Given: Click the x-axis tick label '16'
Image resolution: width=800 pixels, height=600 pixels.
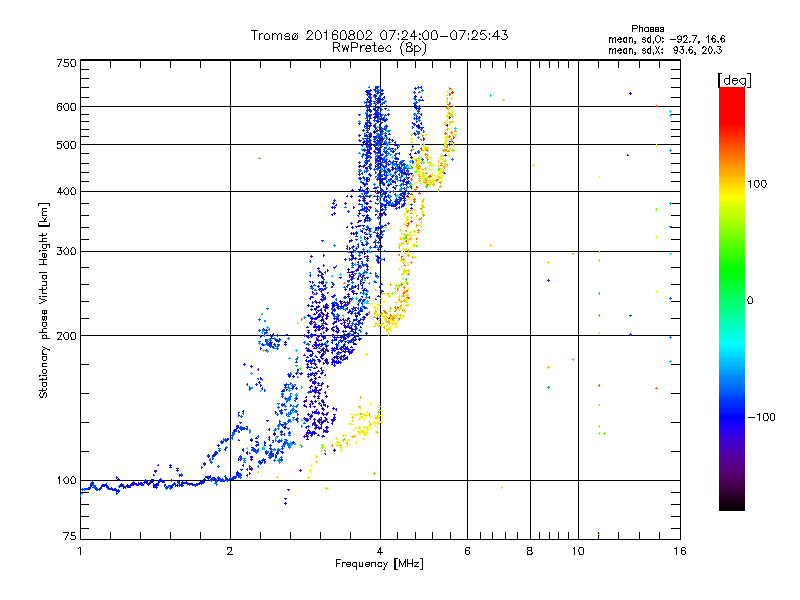Looking at the screenshot, I should coord(680,552).
